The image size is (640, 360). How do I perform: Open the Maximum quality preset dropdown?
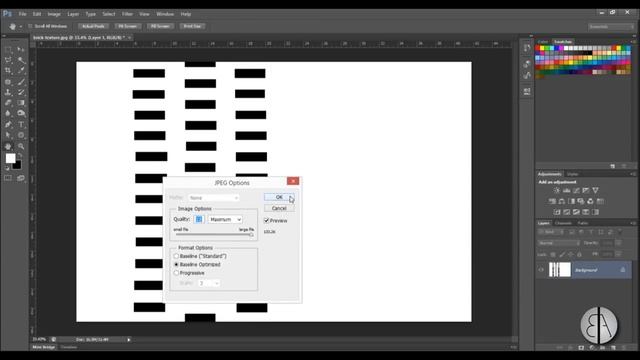(x=225, y=220)
